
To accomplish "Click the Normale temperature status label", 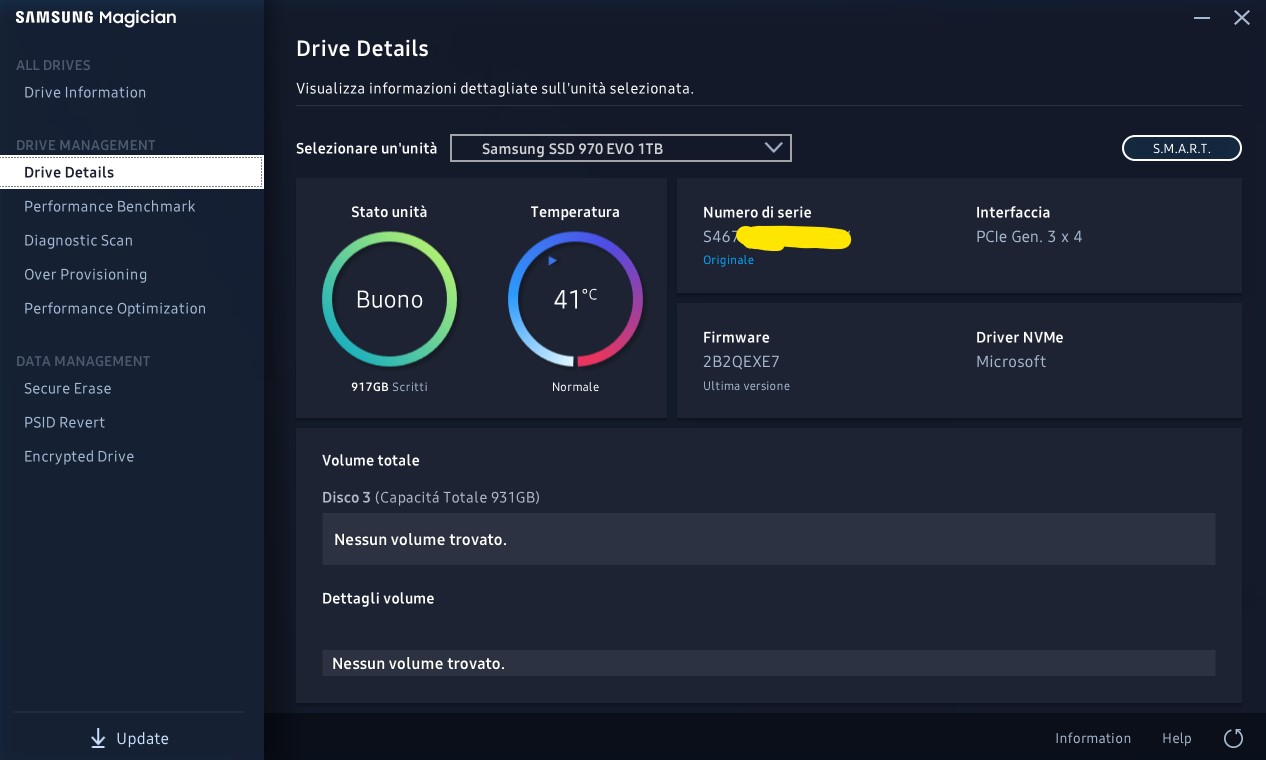I will click(x=575, y=386).
